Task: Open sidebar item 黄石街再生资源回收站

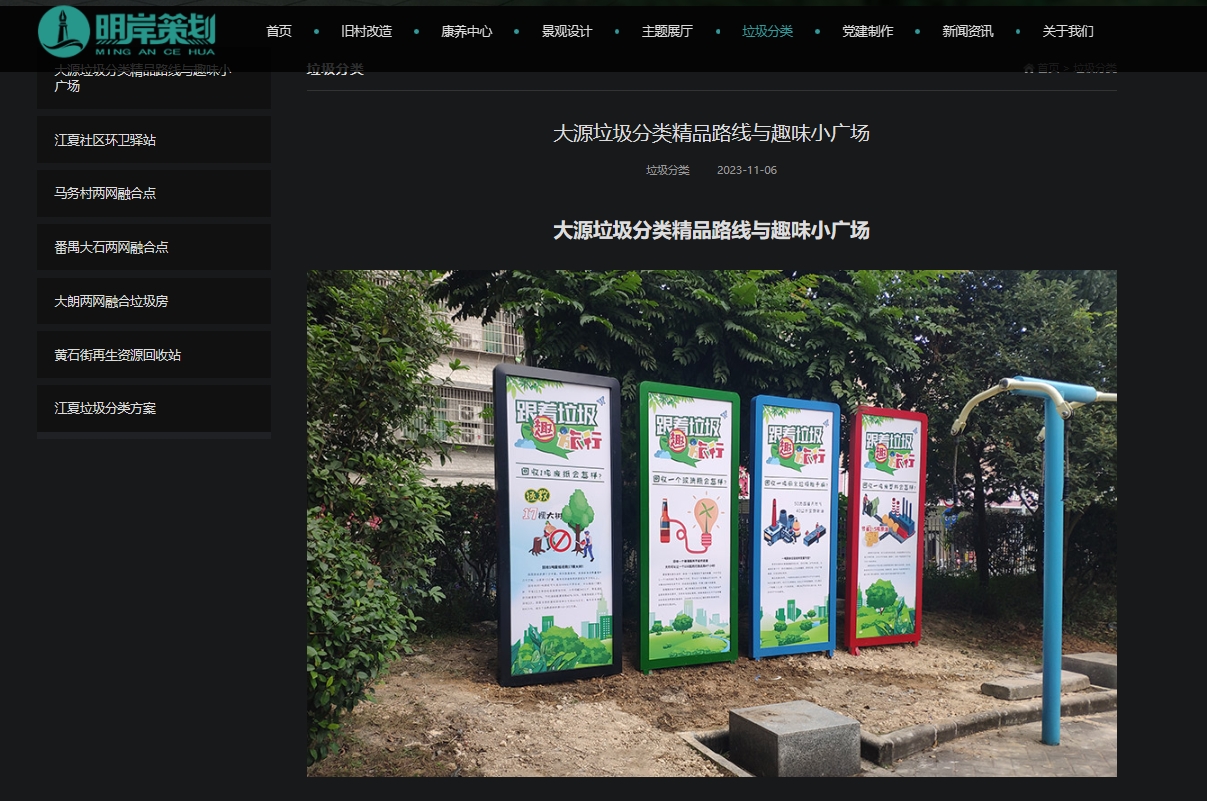Action: tap(154, 355)
